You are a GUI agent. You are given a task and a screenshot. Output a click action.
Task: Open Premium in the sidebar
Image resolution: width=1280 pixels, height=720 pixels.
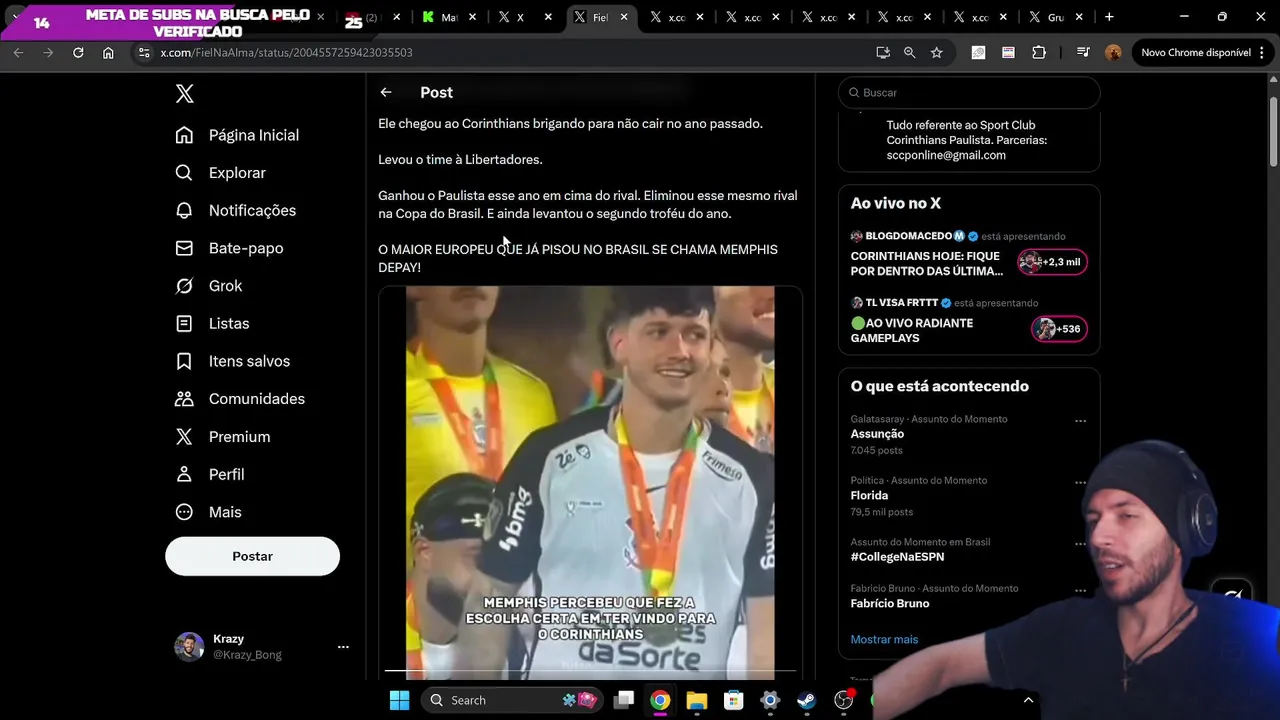pos(222,437)
